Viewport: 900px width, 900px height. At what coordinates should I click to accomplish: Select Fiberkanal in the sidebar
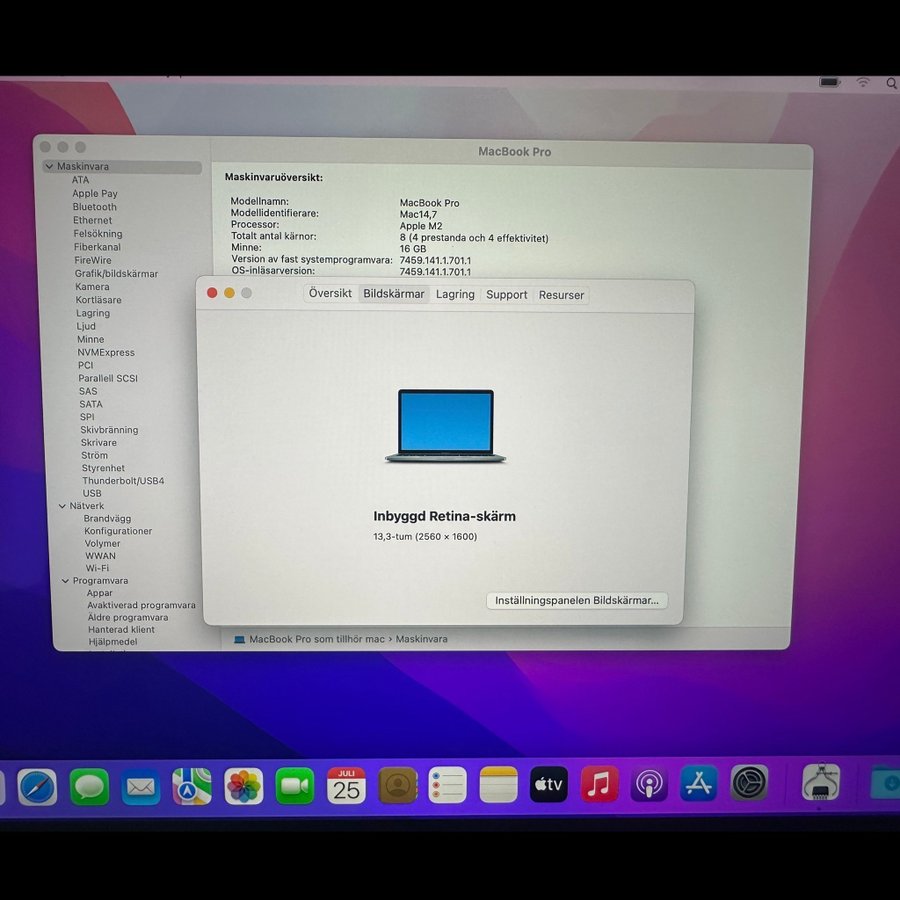[97, 247]
